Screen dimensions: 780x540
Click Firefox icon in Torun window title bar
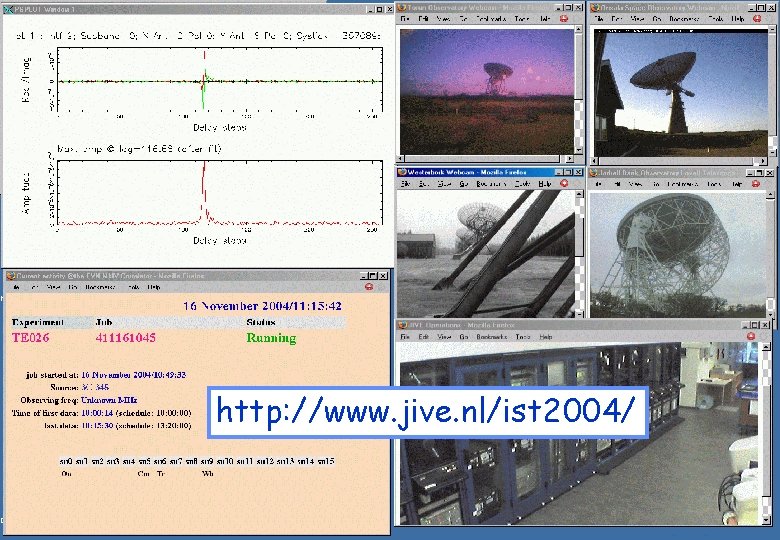pyautogui.click(x=402, y=7)
